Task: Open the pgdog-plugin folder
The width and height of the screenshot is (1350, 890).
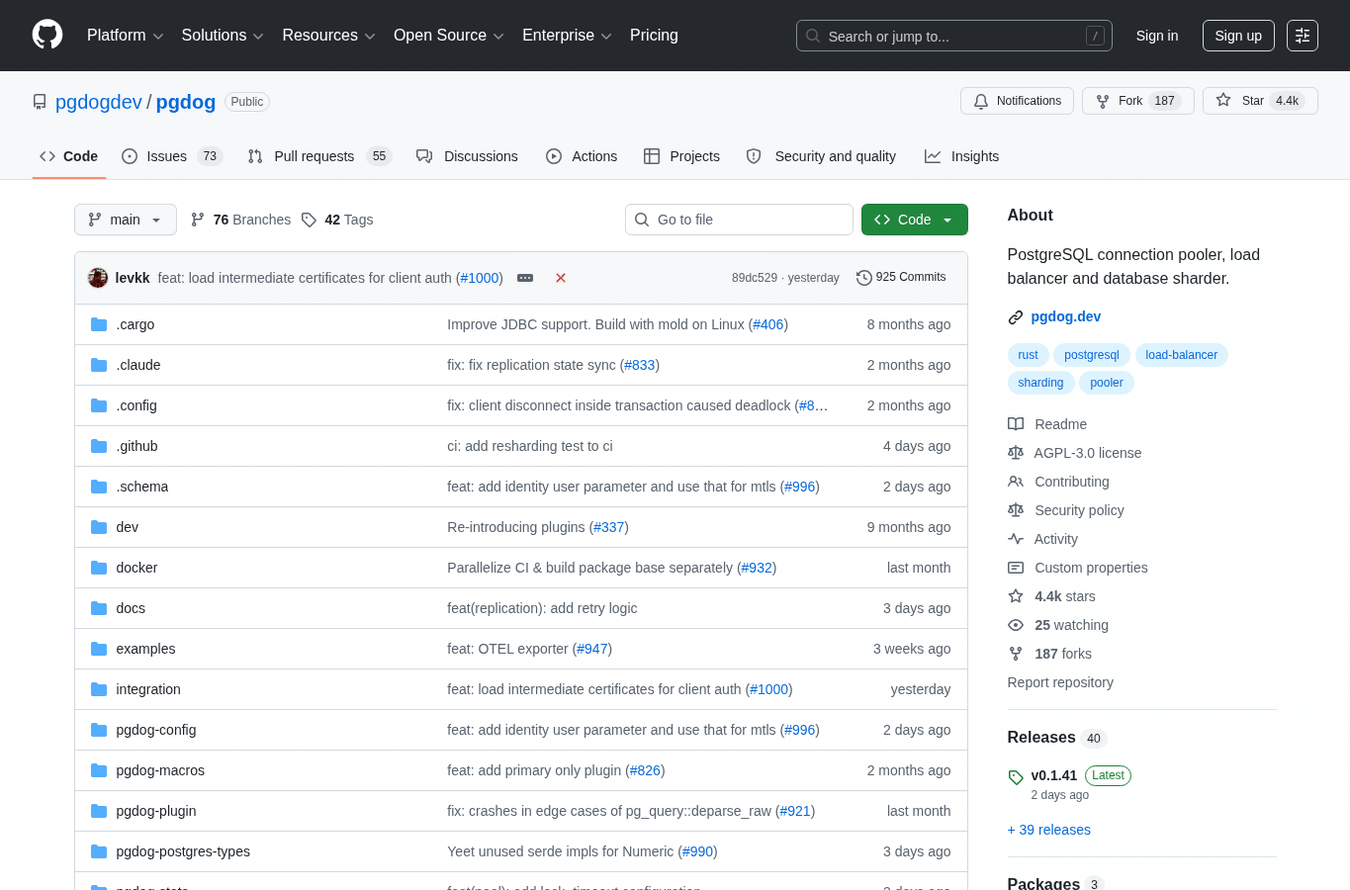Action: point(156,811)
